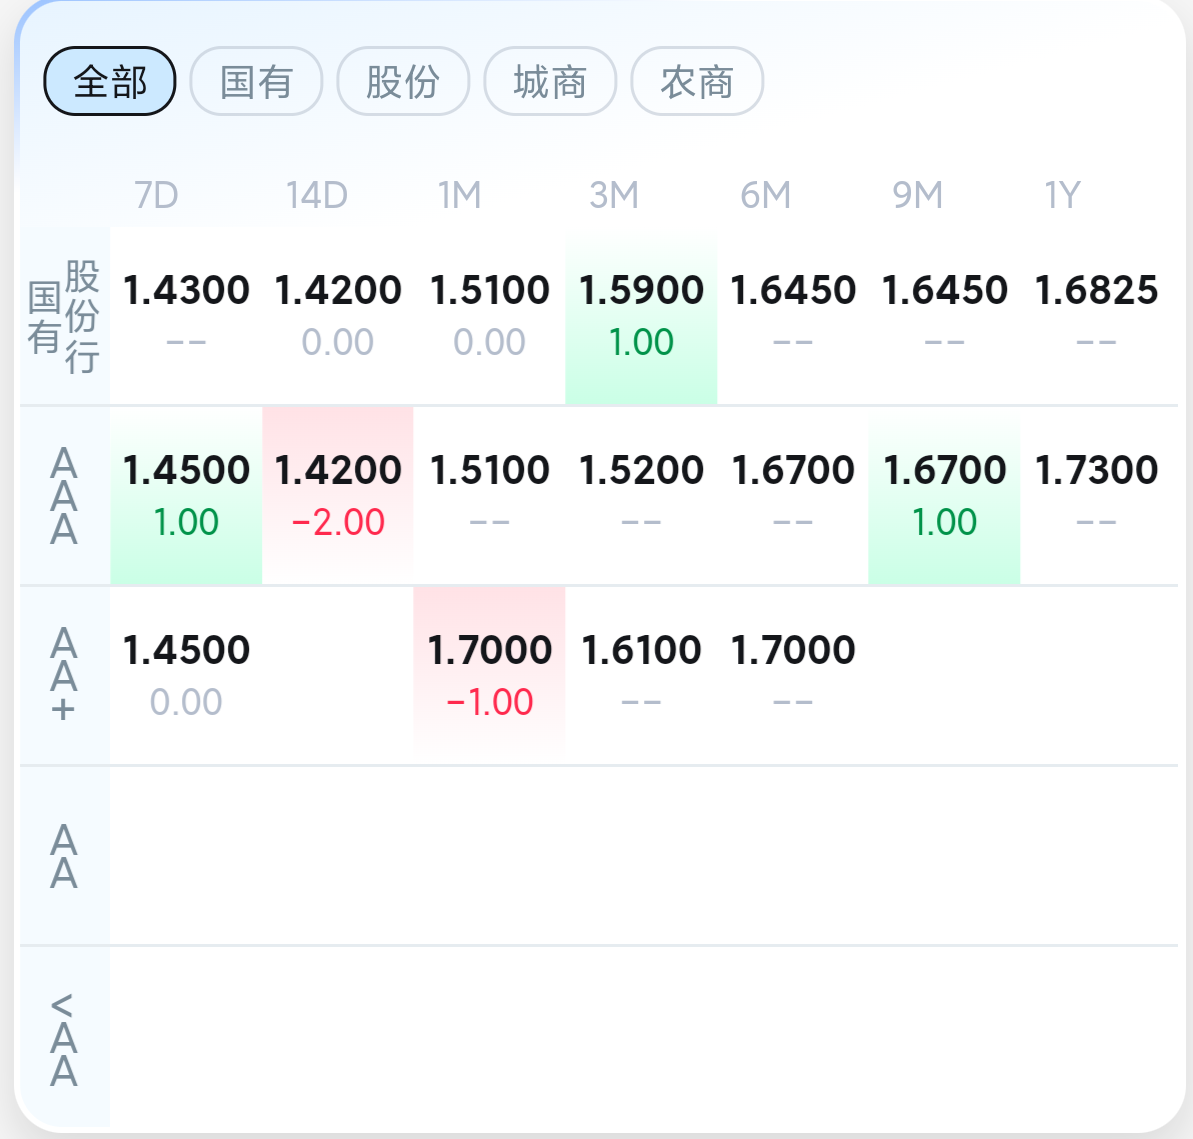Switch to the 股份 filter tab

pyautogui.click(x=403, y=81)
